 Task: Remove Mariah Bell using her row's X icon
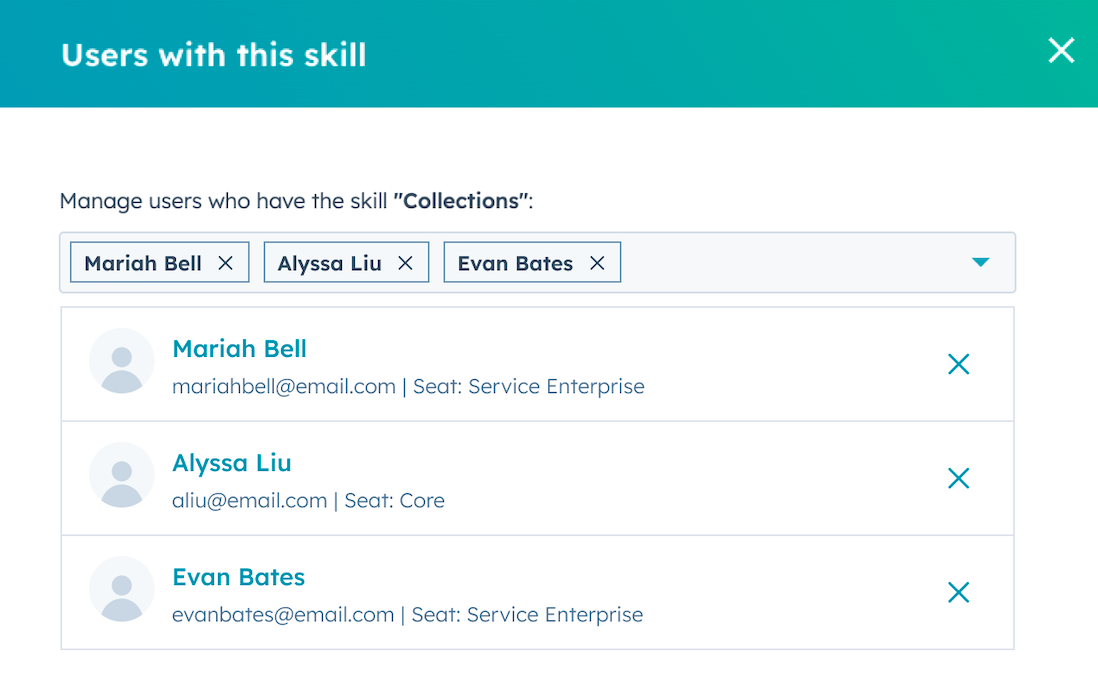[958, 364]
